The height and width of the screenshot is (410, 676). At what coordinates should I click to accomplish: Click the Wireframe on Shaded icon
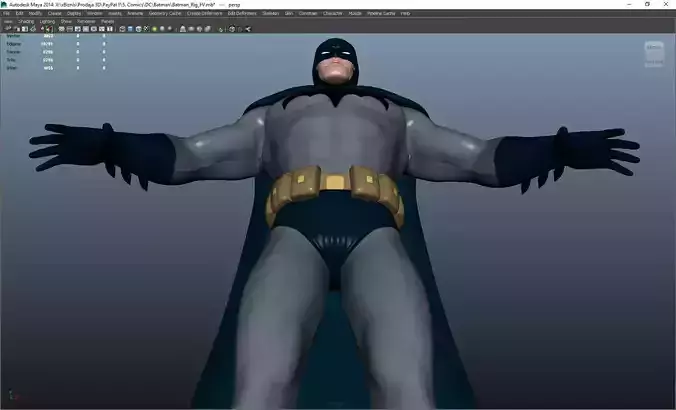[138, 29]
